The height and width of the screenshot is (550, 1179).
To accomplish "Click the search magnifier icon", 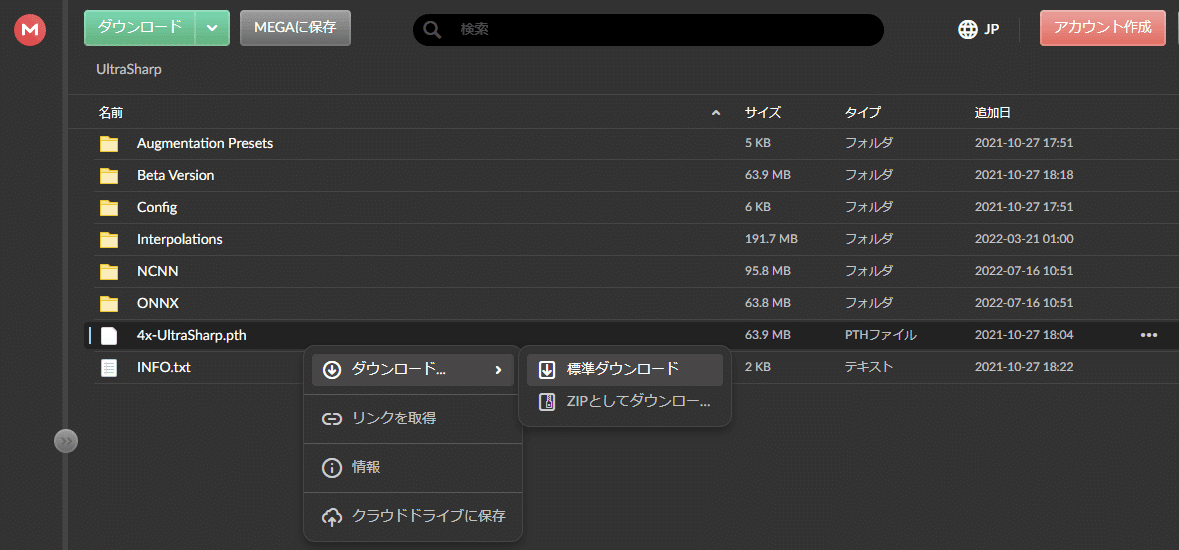I will coord(432,29).
